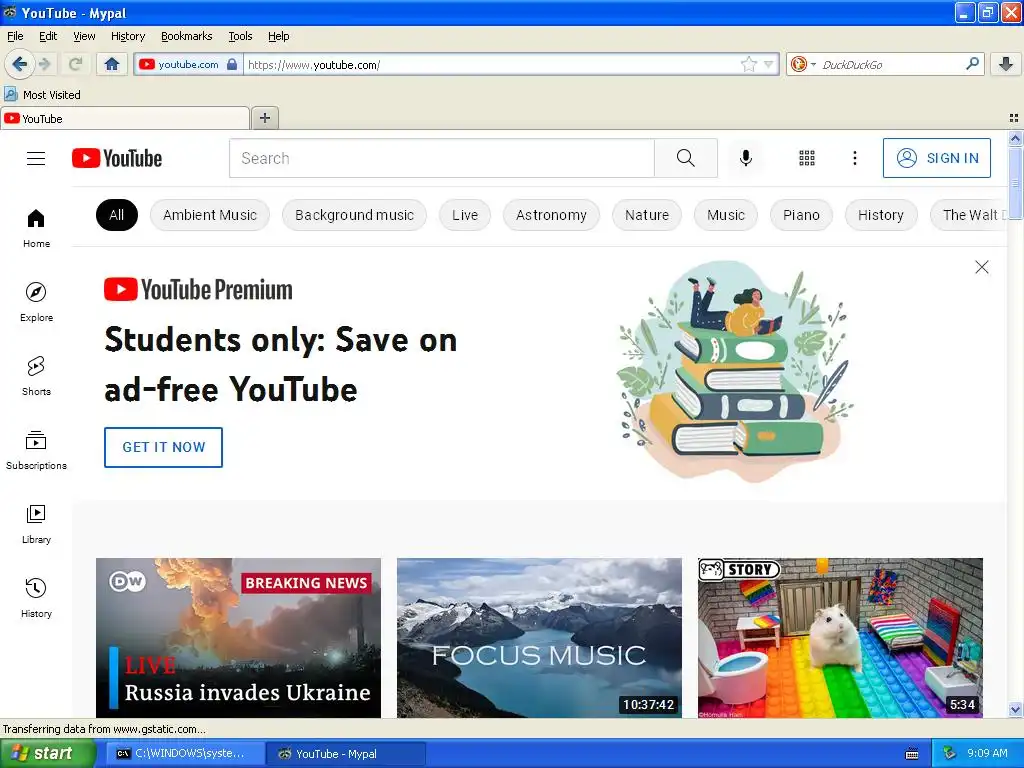Open the YouTube apps grid
The image size is (1024, 768).
click(807, 158)
